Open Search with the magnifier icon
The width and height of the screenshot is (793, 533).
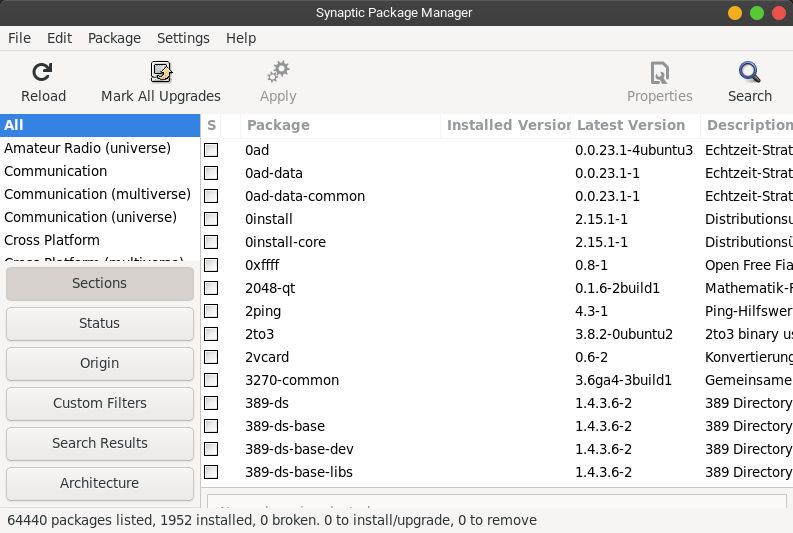pyautogui.click(x=749, y=73)
